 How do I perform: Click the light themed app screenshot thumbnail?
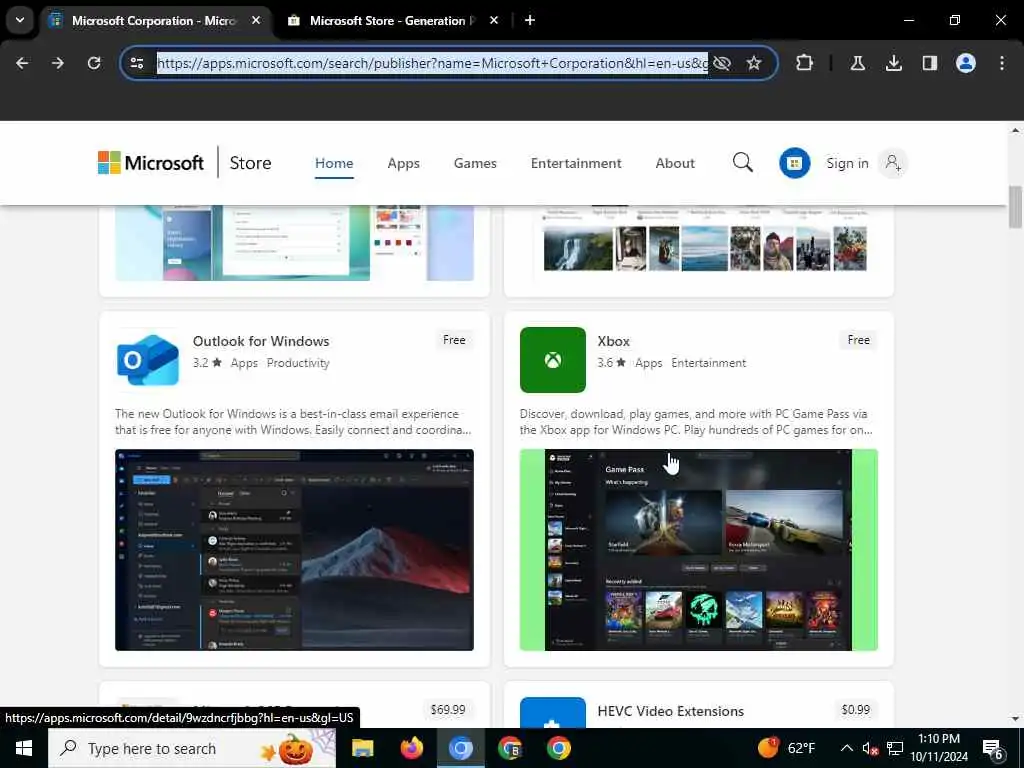point(294,243)
